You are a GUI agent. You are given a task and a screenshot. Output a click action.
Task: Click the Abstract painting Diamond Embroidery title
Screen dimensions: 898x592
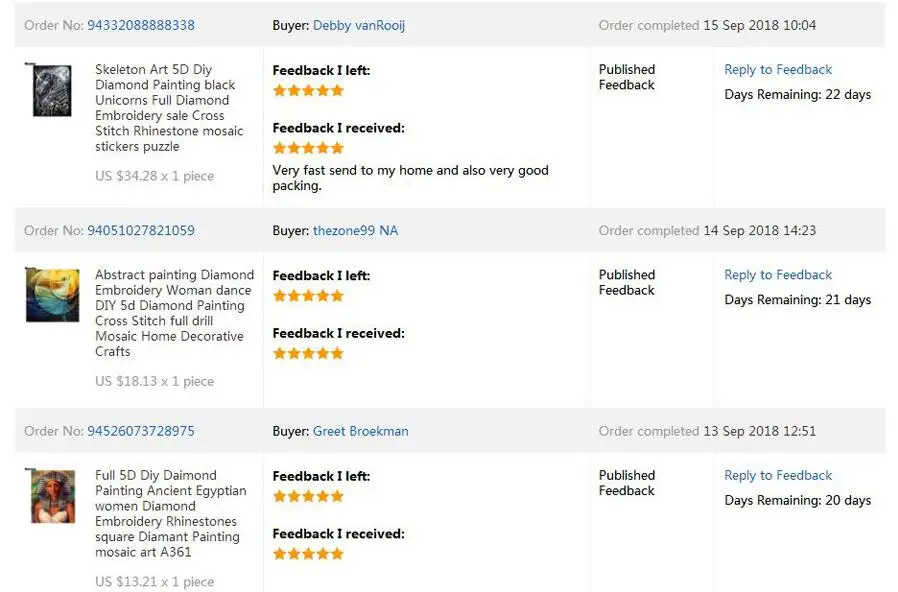pos(174,313)
